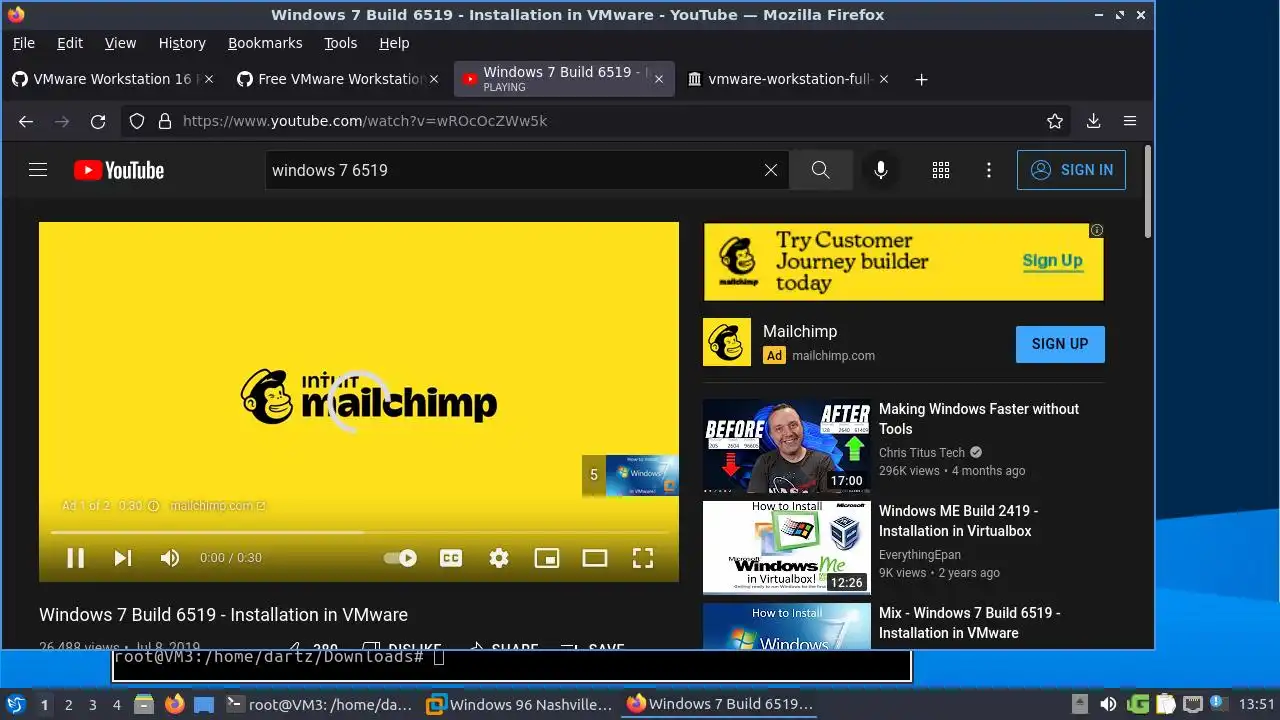1280x720 pixels.
Task: Click the video progress bar
Action: (x=359, y=532)
